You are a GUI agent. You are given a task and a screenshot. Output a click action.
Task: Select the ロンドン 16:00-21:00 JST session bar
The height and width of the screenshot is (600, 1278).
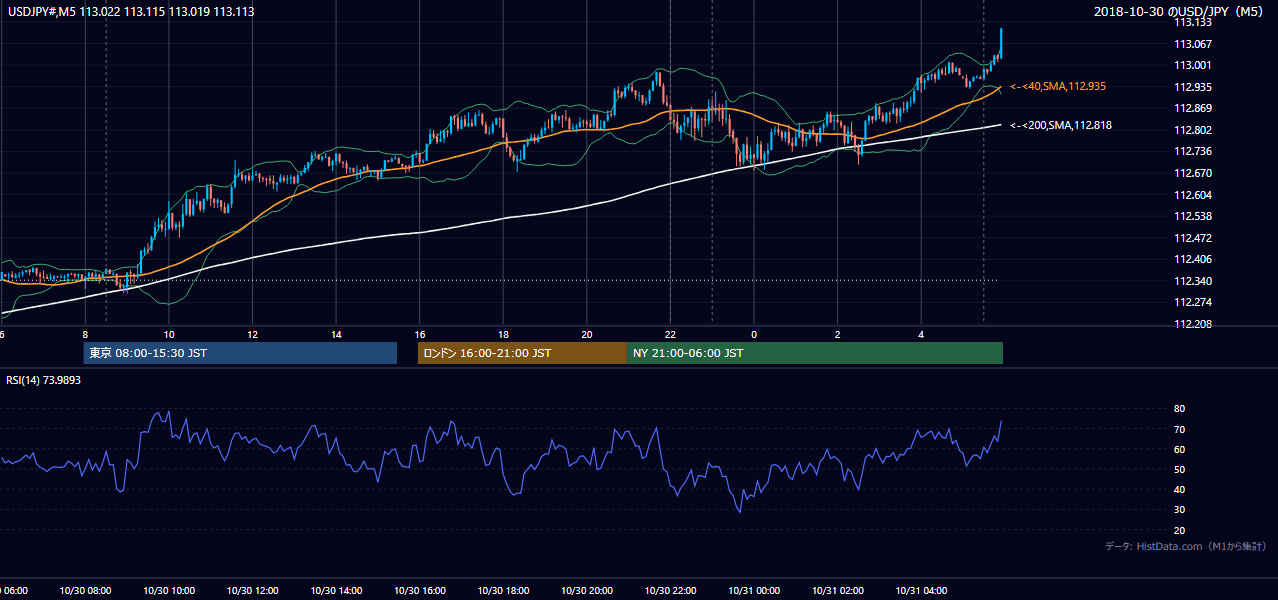click(522, 353)
